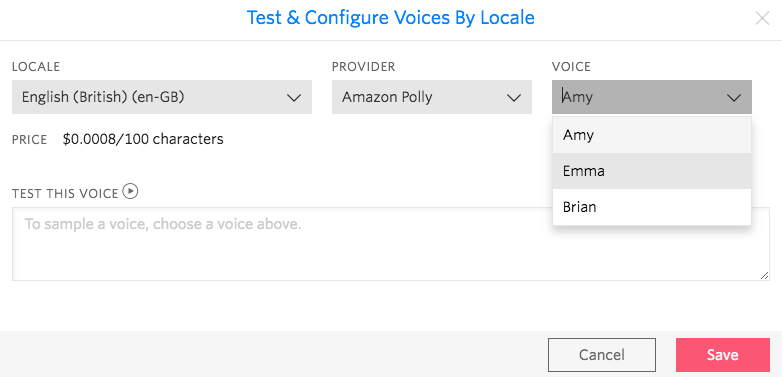Click the chevron arrow of the Provider selector
This screenshot has height=377, width=782.
point(514,97)
